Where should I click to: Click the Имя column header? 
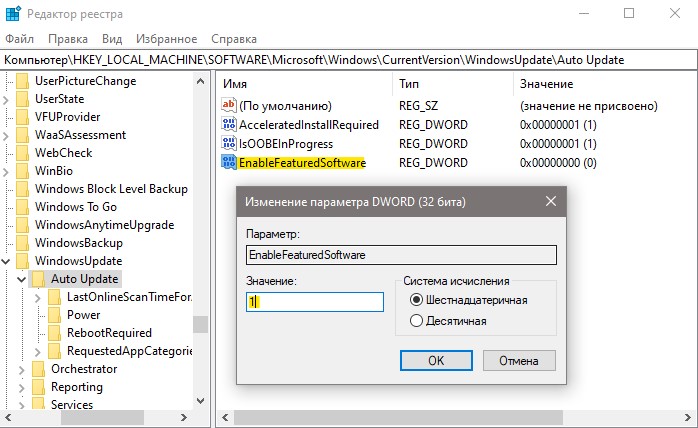point(305,84)
